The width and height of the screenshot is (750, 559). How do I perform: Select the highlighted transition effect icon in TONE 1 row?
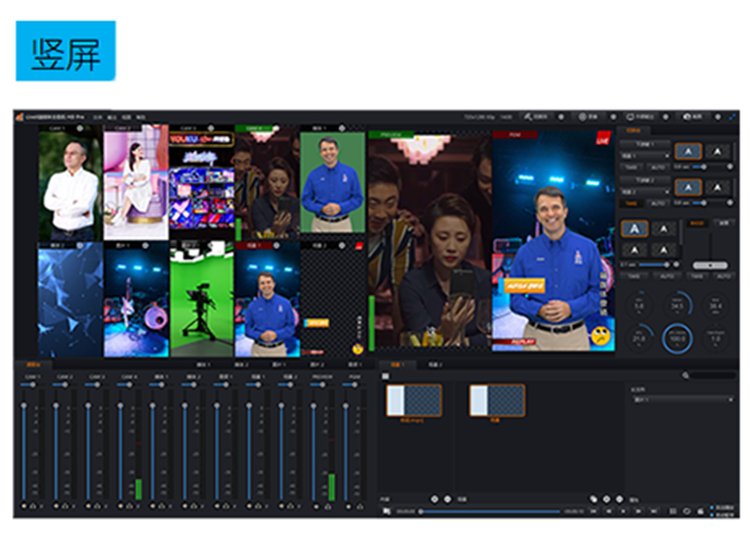(689, 151)
